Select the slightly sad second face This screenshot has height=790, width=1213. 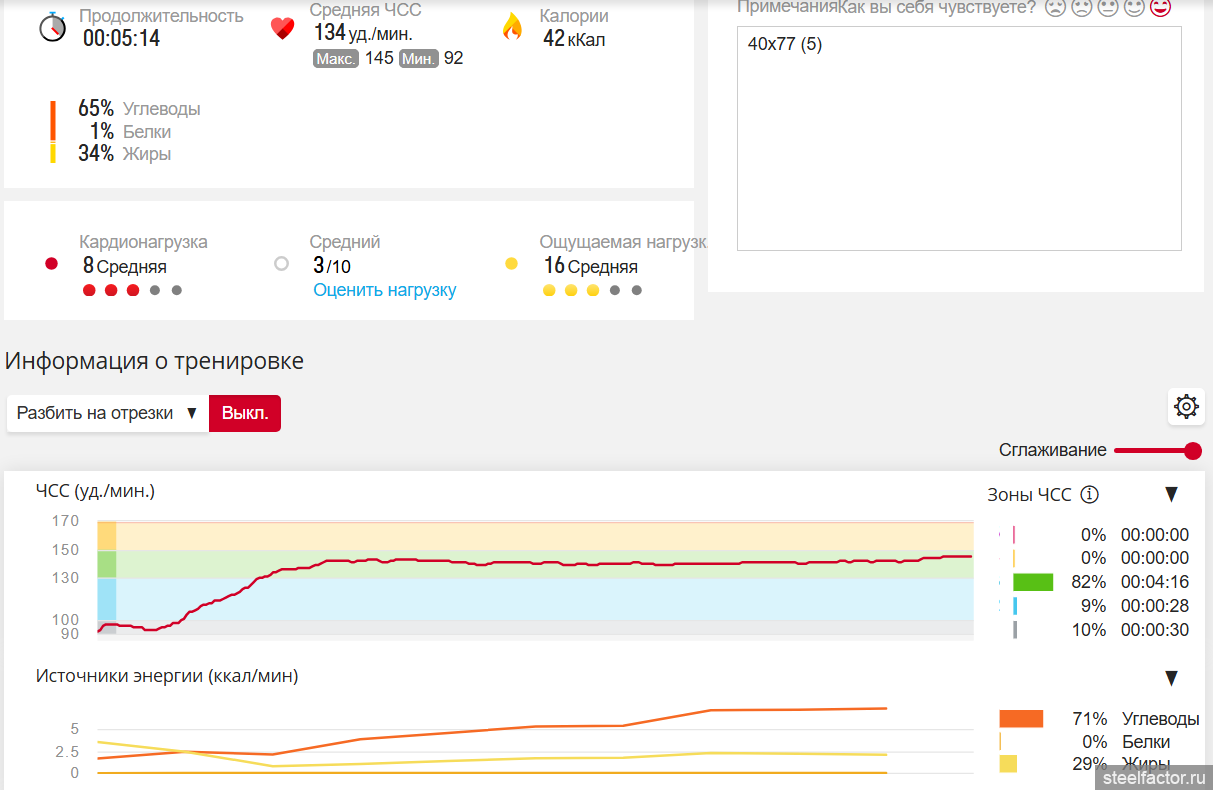click(x=1081, y=8)
